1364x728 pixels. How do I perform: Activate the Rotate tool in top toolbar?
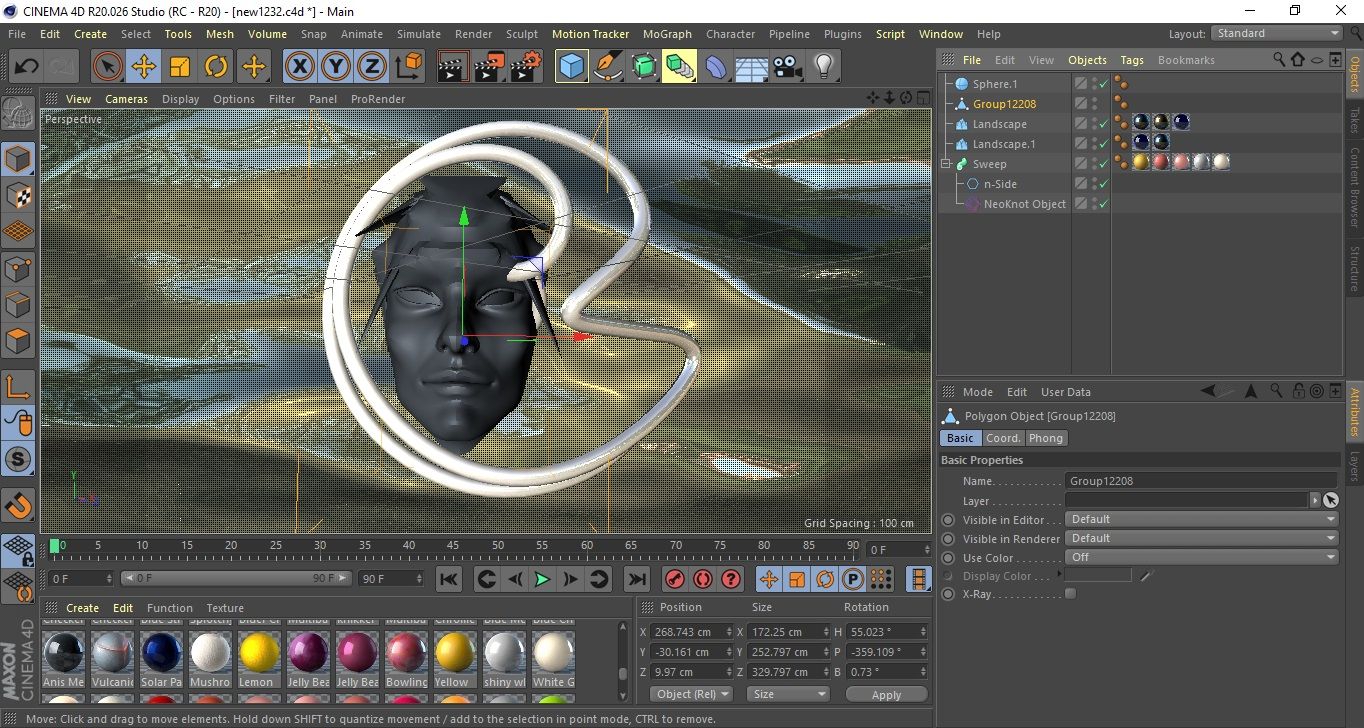point(216,67)
